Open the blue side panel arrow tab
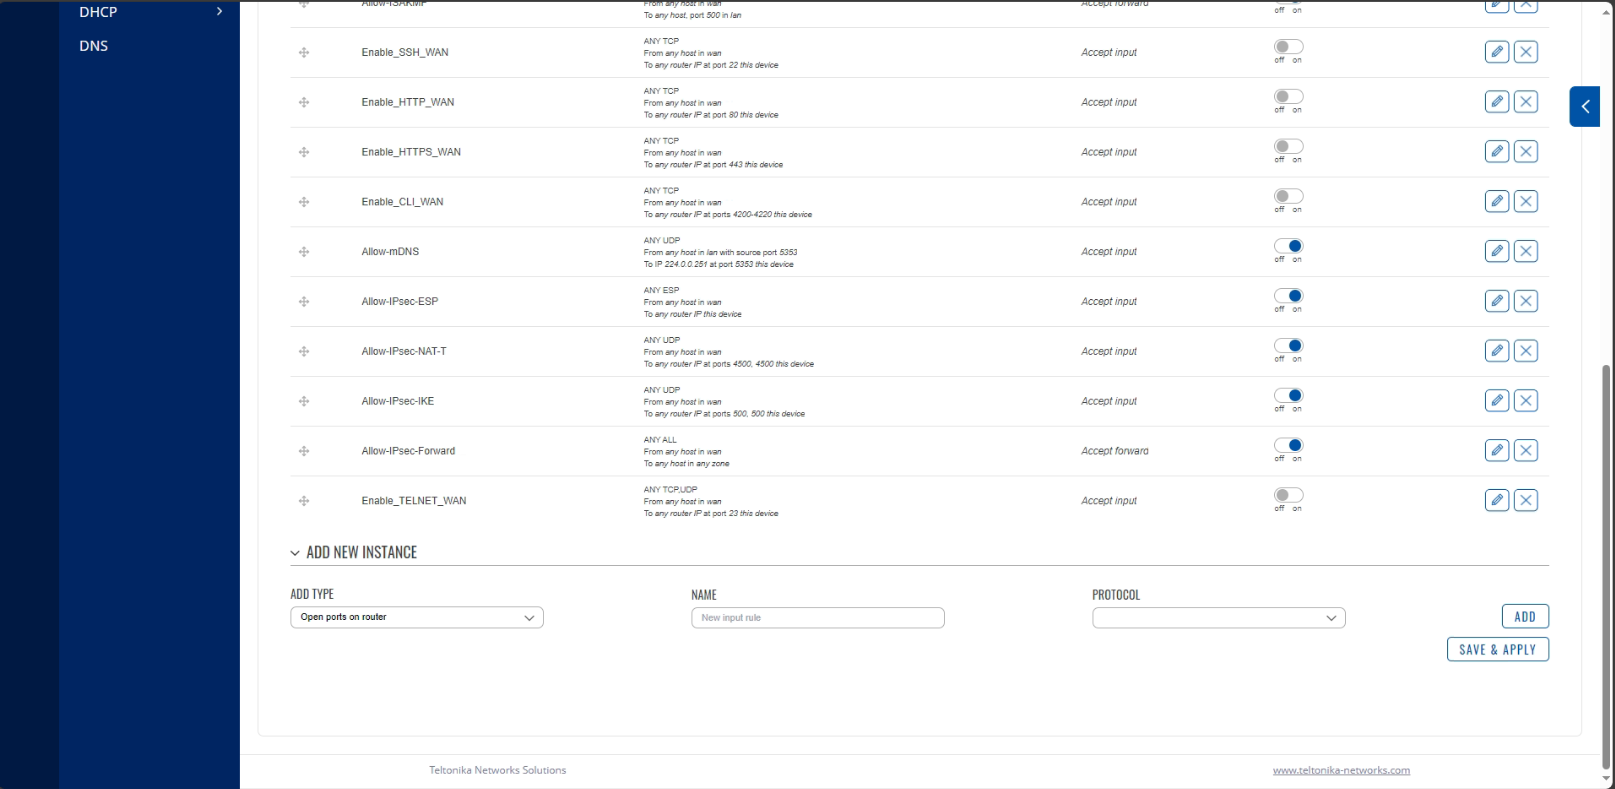Screen dimensions: 1615x789 point(1585,107)
